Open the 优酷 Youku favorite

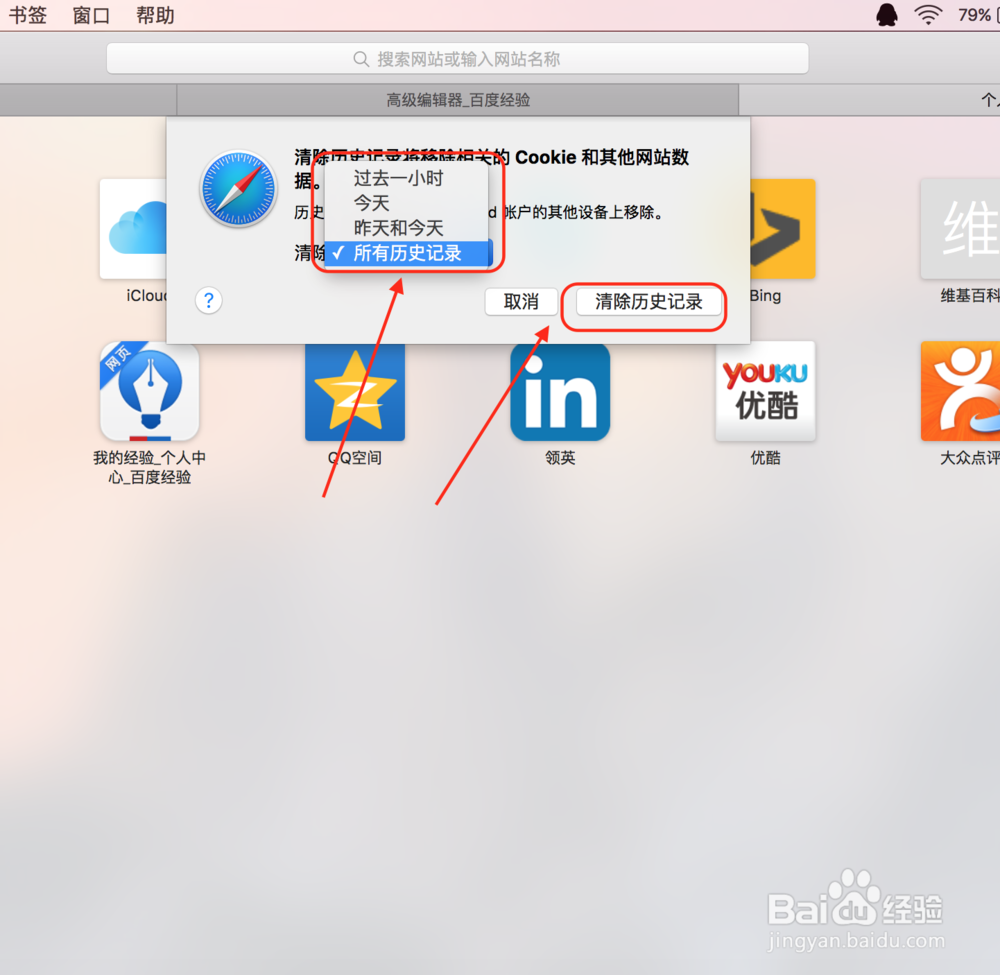[765, 390]
